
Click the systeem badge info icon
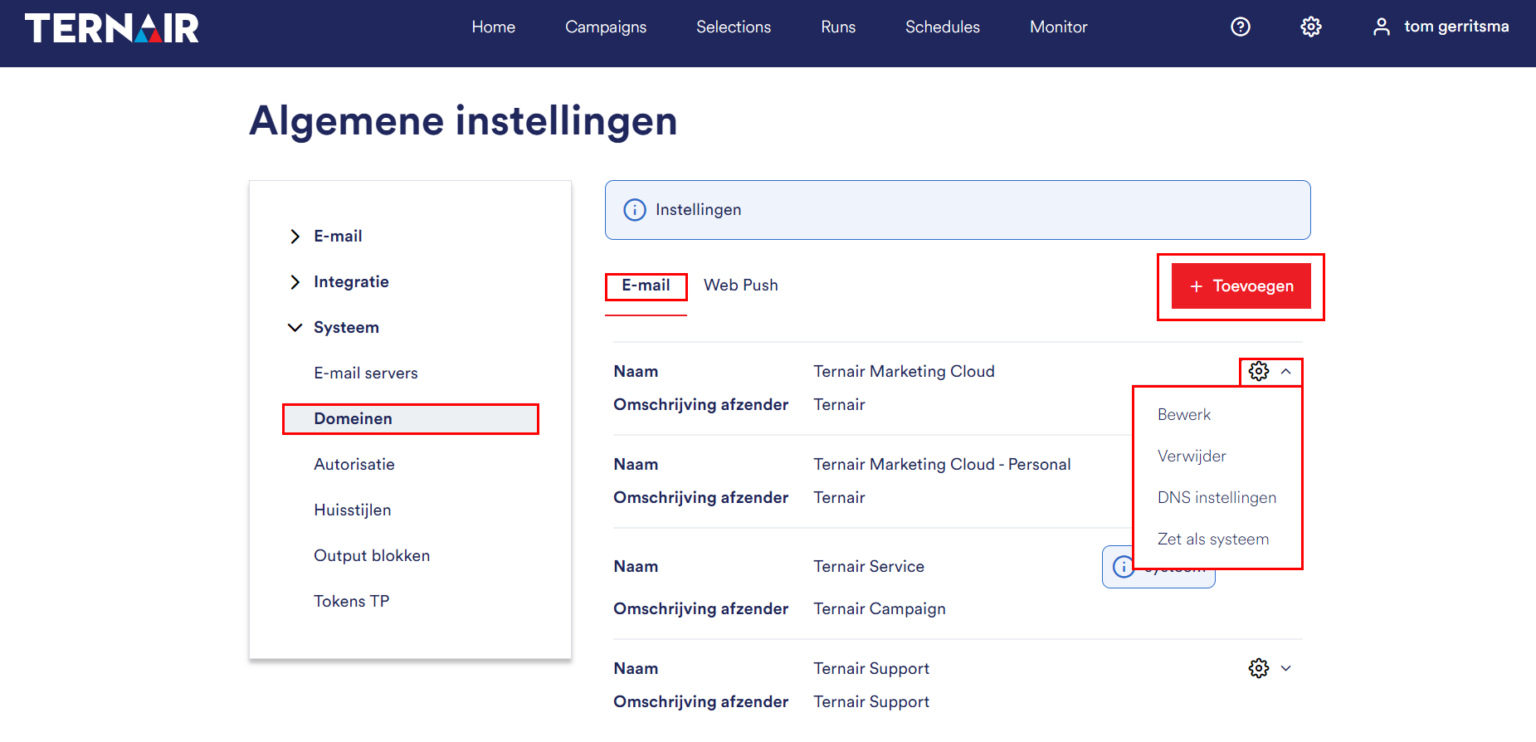click(1124, 567)
